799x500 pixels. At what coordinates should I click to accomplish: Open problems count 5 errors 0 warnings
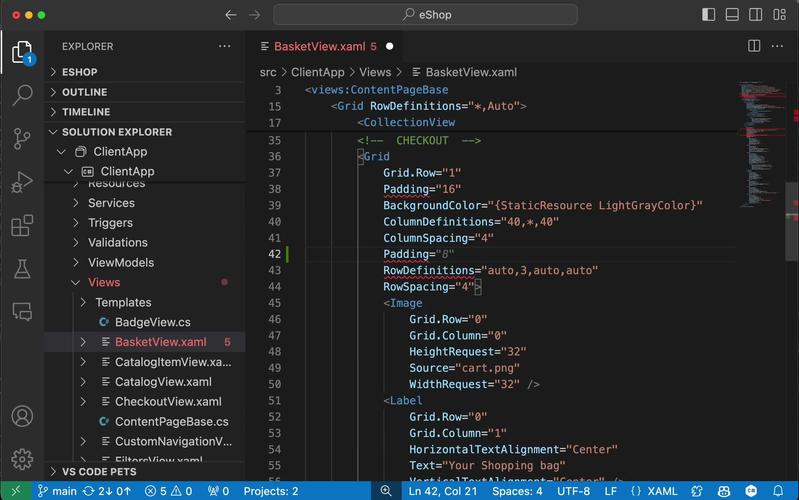click(168, 491)
